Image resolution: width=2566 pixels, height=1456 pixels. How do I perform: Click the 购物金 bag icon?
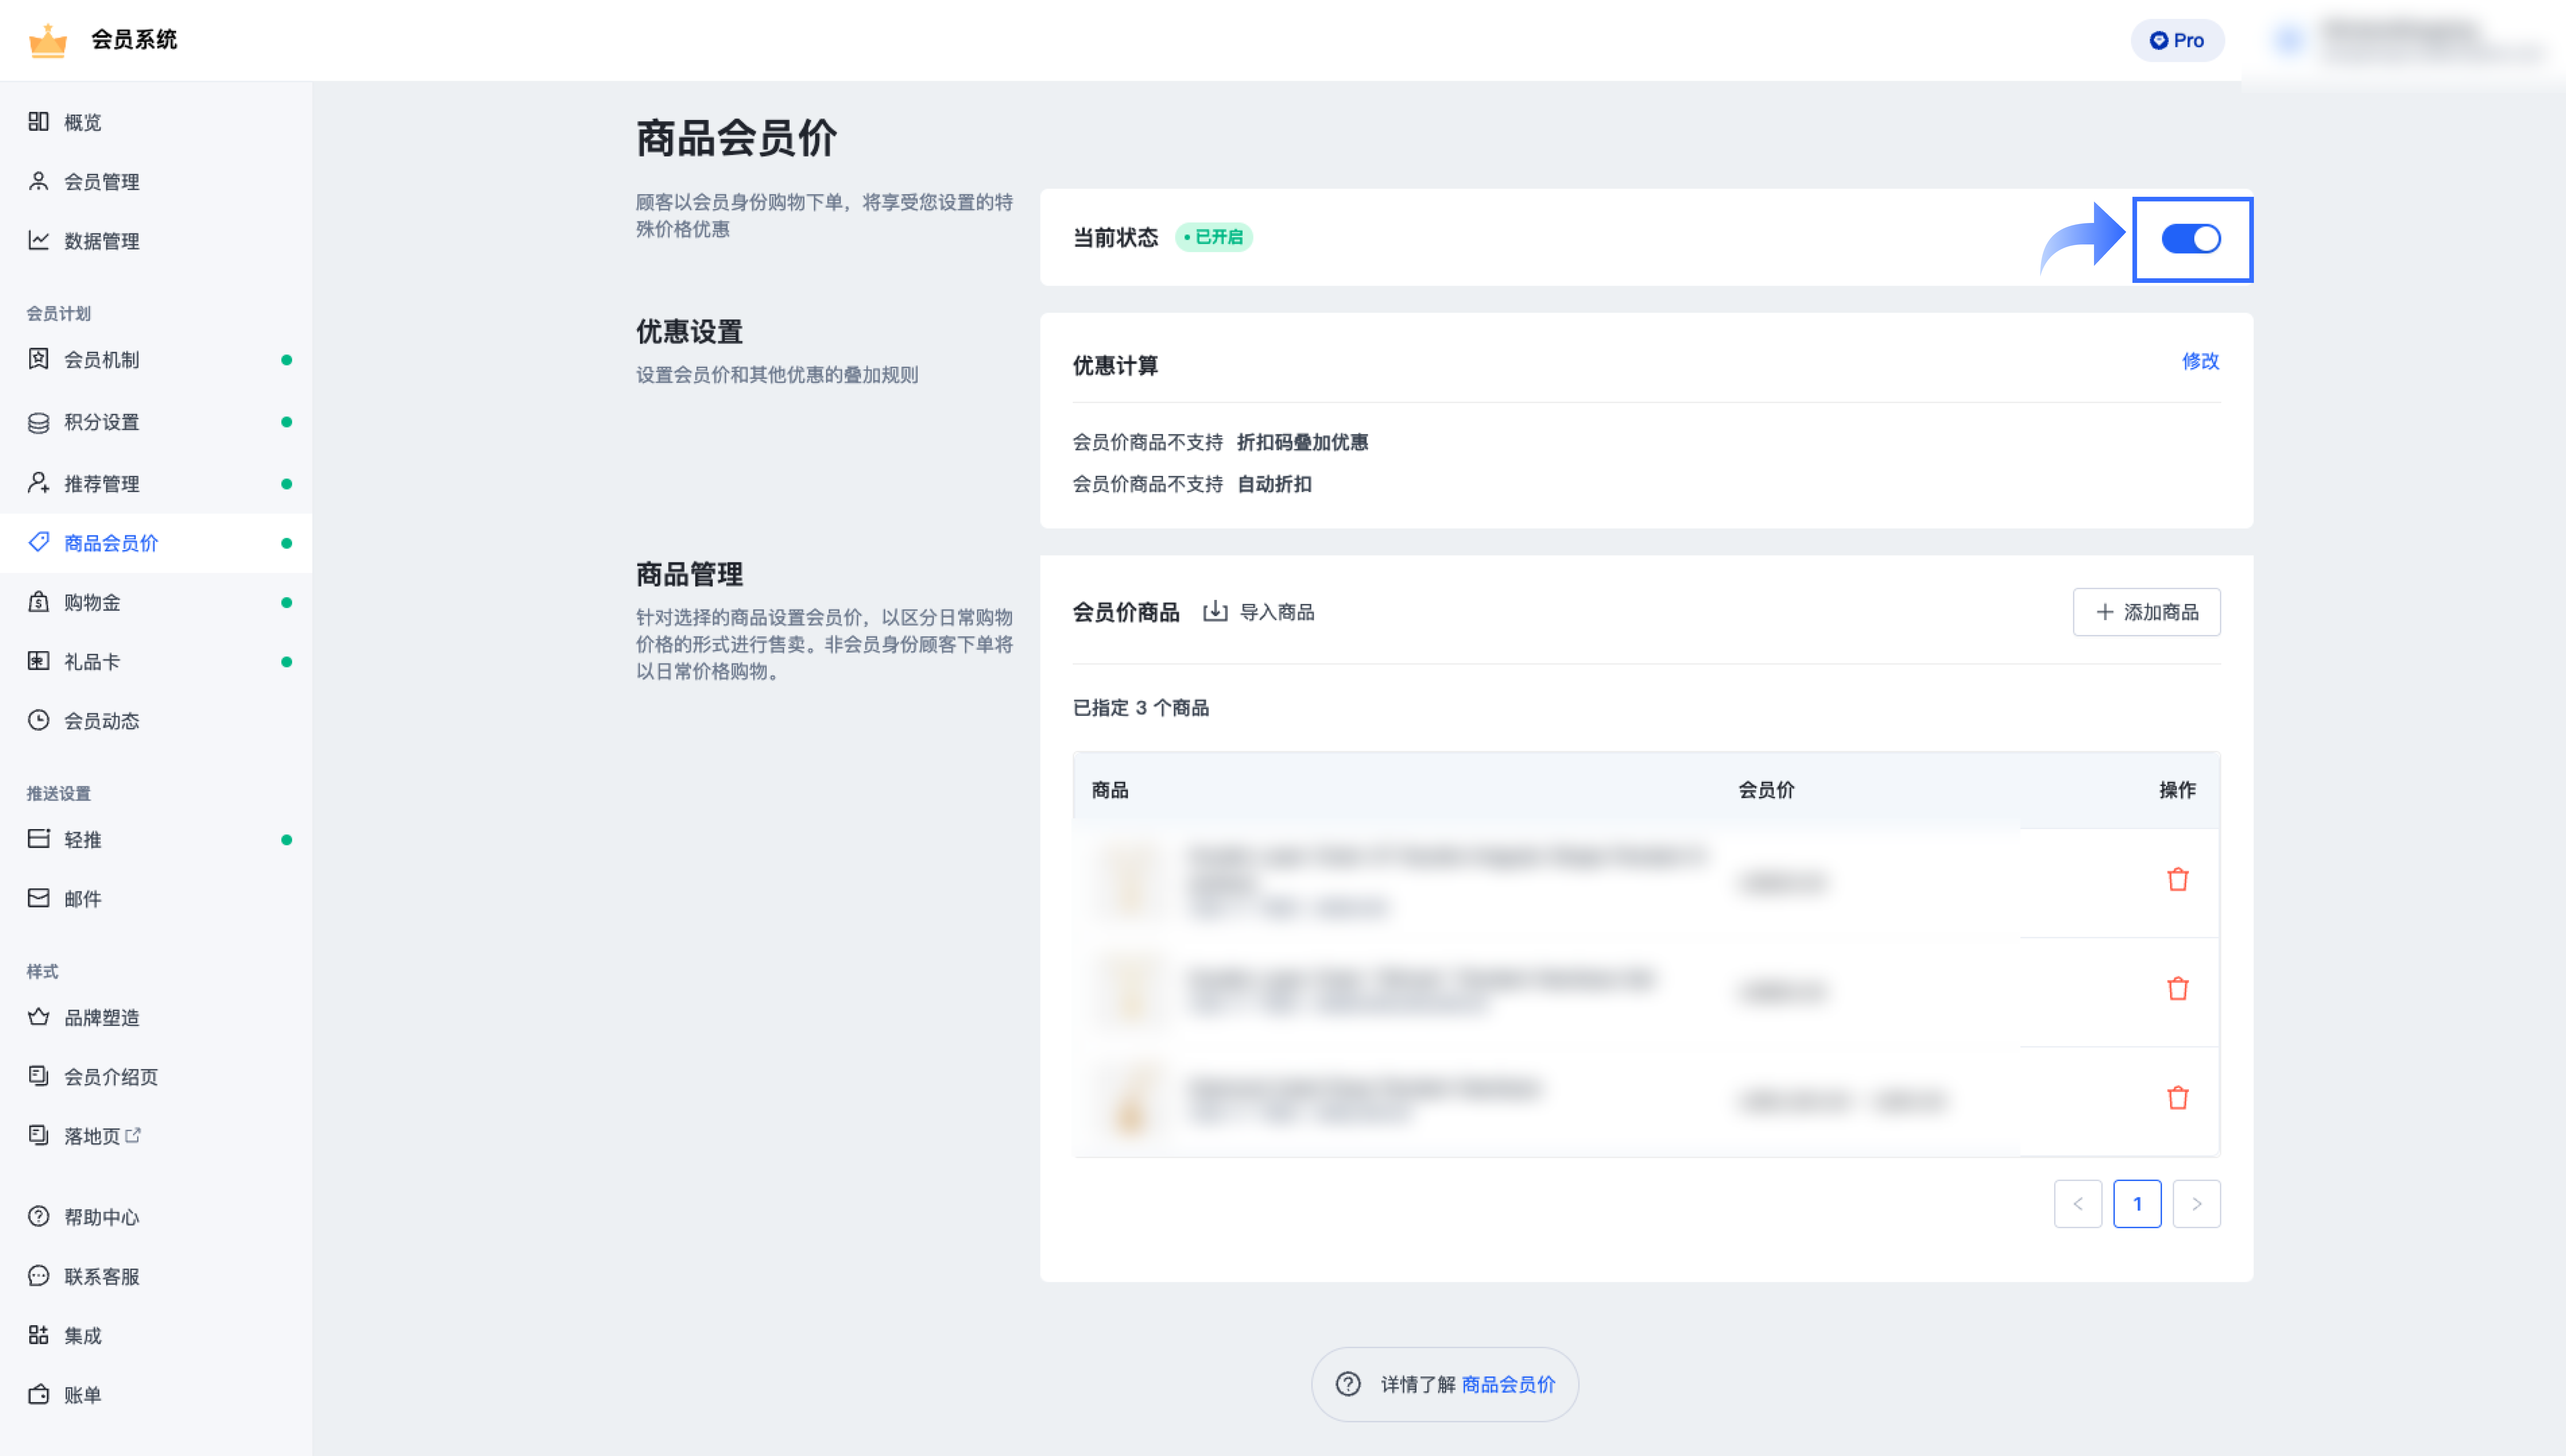[38, 602]
